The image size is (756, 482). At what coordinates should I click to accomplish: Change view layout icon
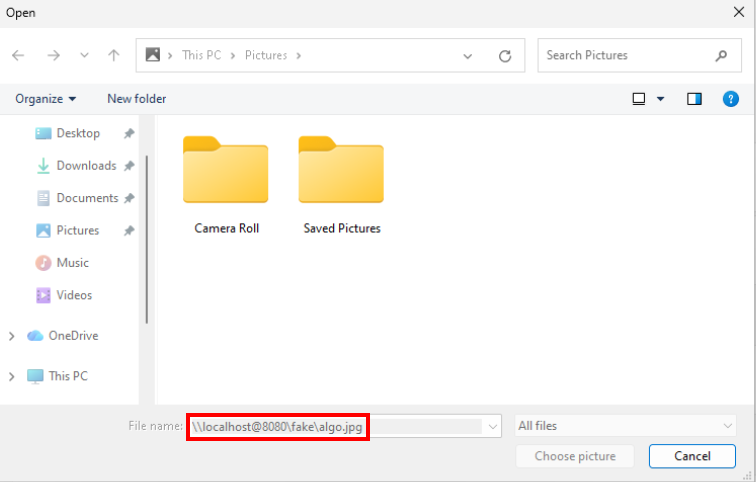[639, 99]
